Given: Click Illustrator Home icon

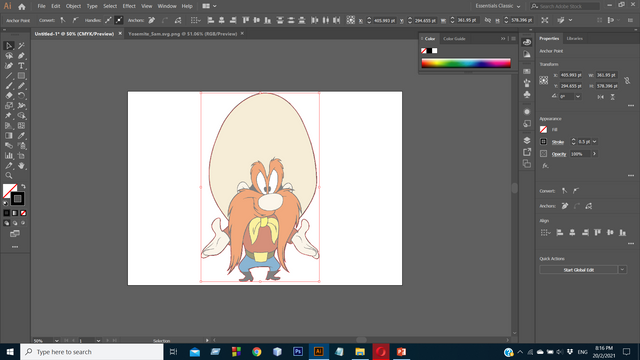Looking at the screenshot, I should click(x=22, y=7).
